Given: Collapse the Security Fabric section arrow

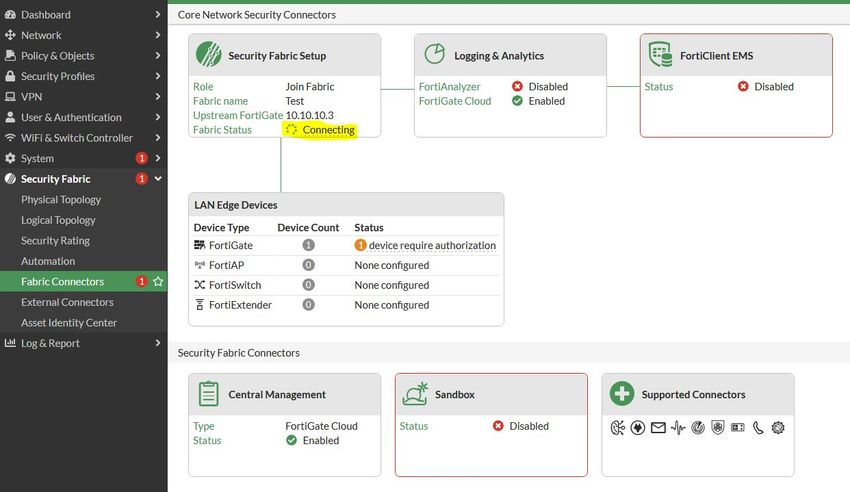Looking at the screenshot, I should (158, 179).
